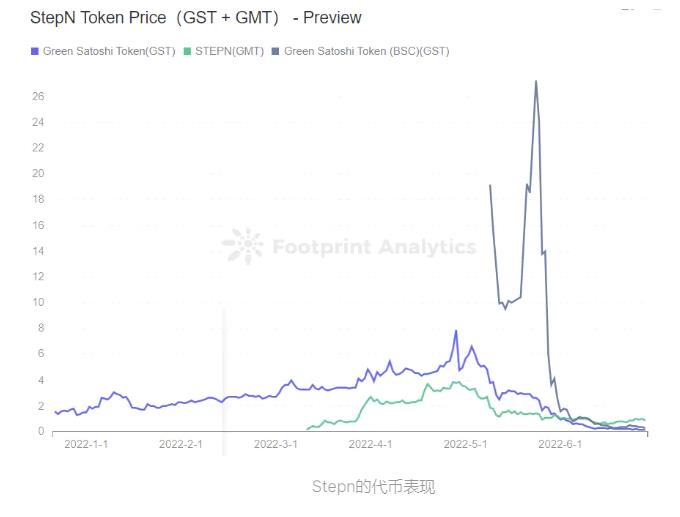Select the 2022-3-1 x-axis date label
Screen dimensions: 680x517
[x=276, y=444]
